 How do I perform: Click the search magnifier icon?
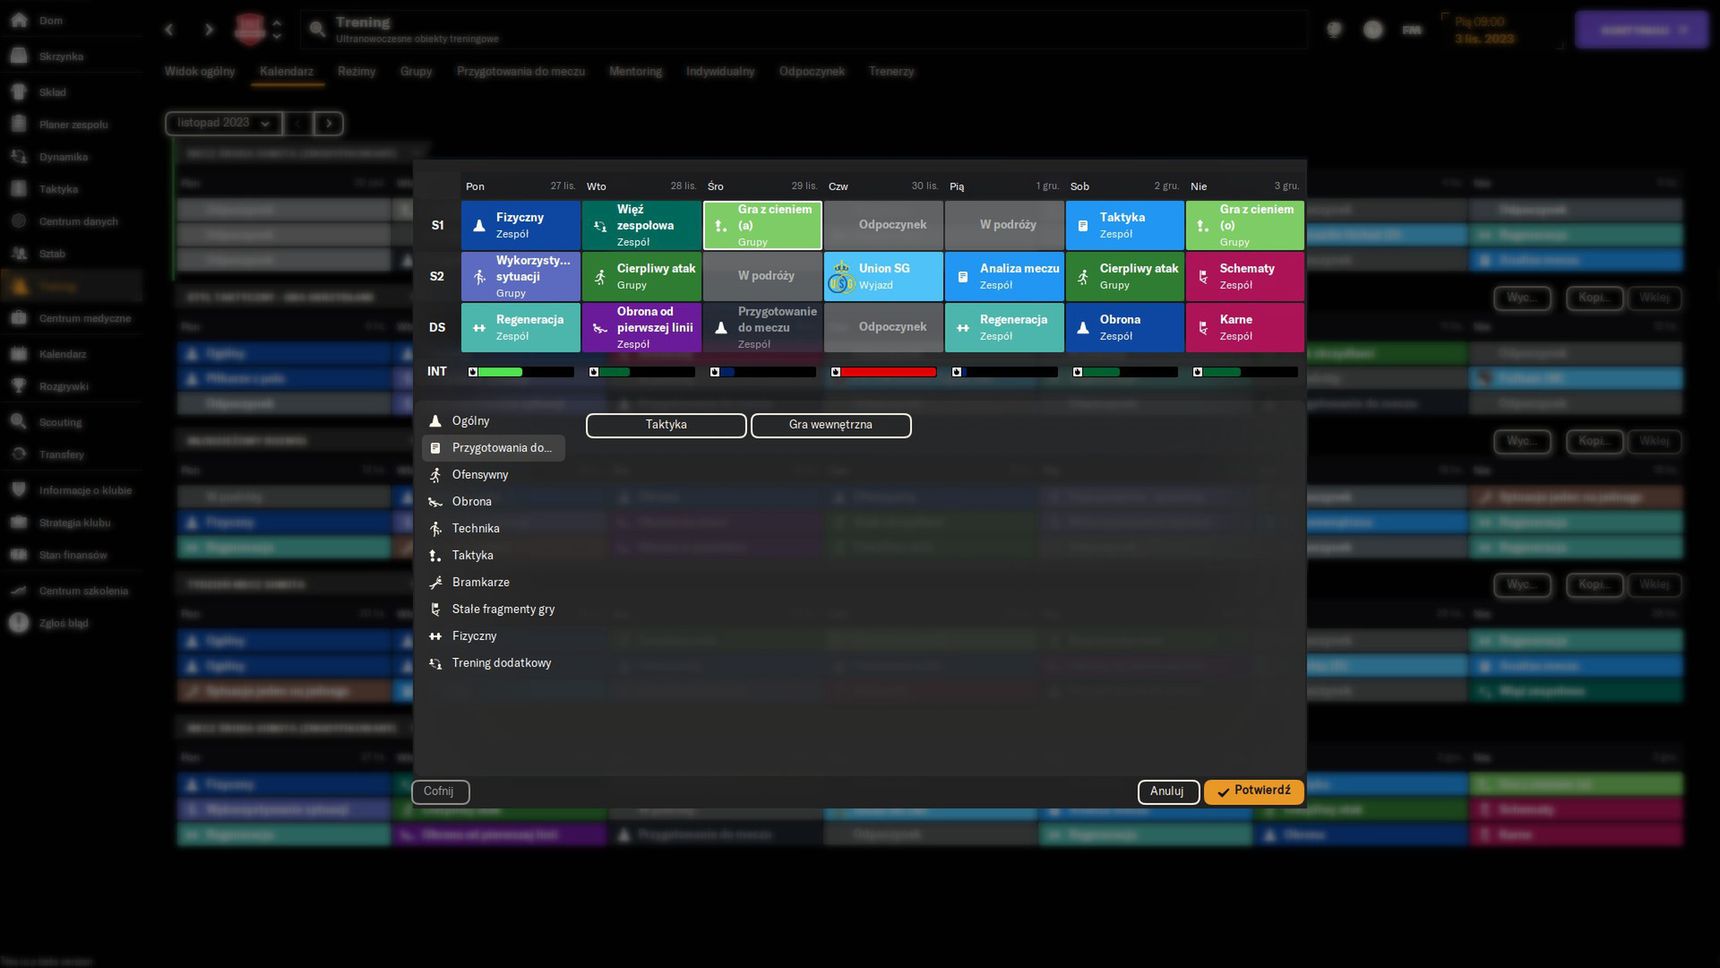317,30
